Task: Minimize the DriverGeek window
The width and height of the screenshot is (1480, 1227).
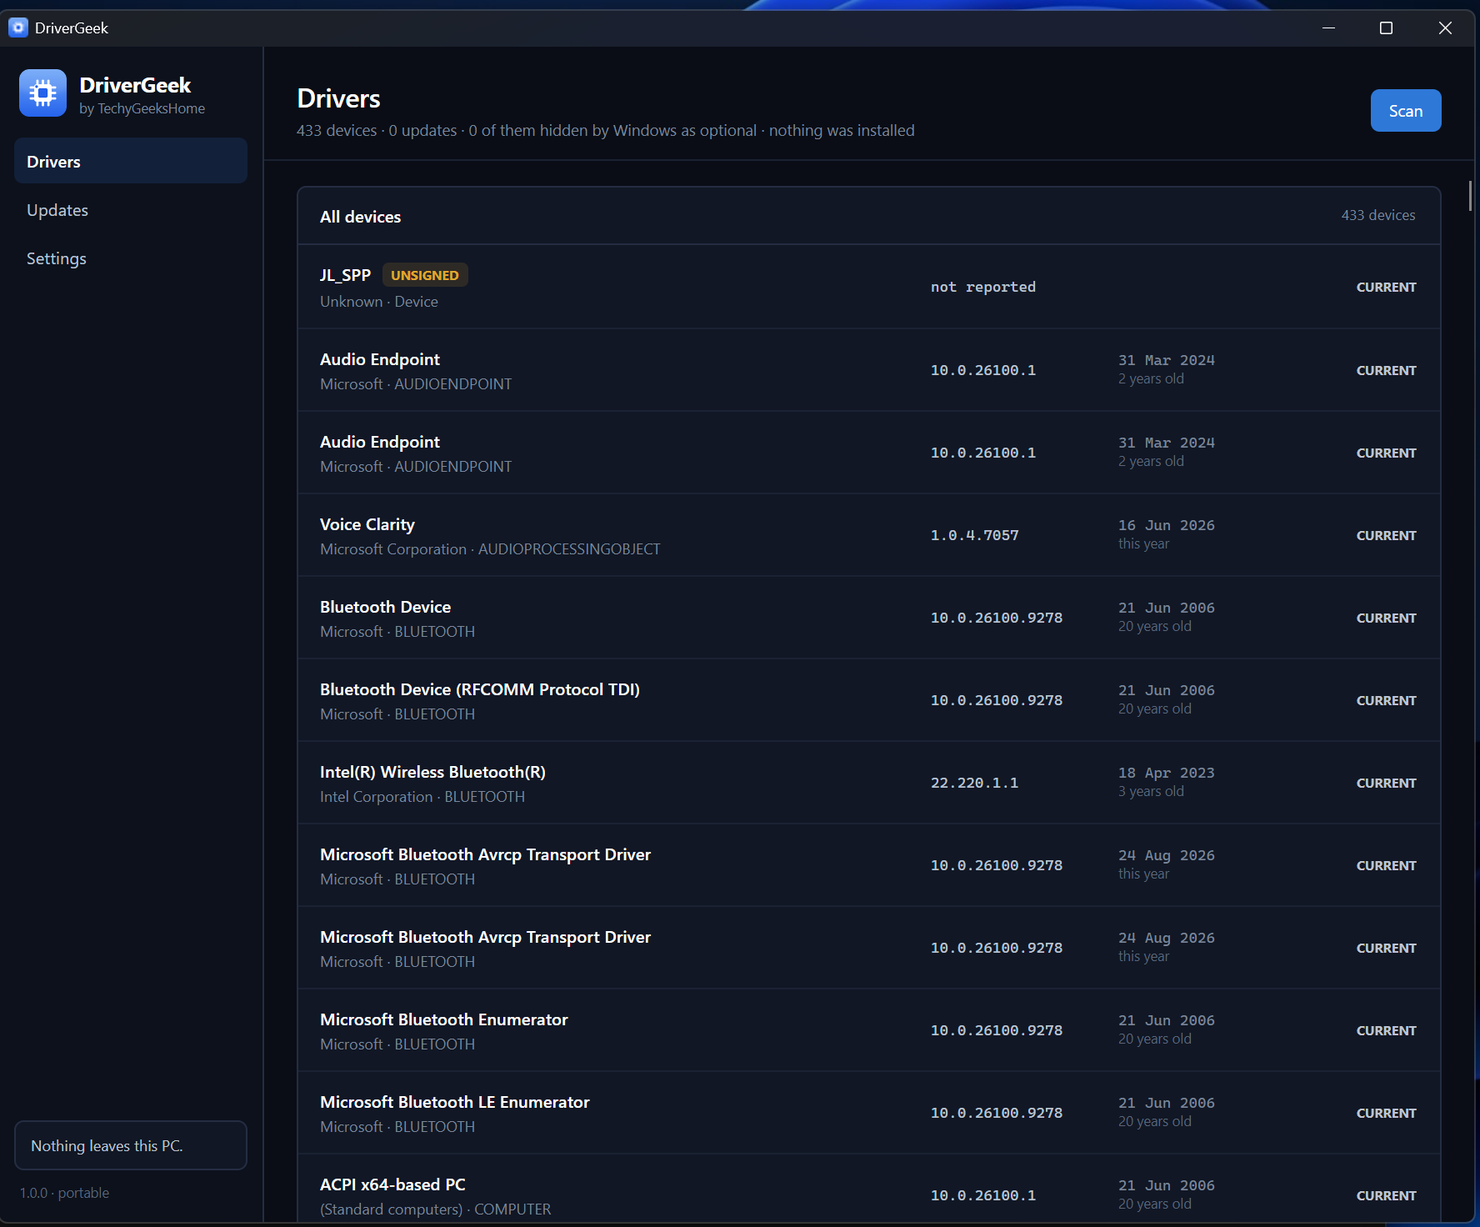Action: pyautogui.click(x=1328, y=28)
